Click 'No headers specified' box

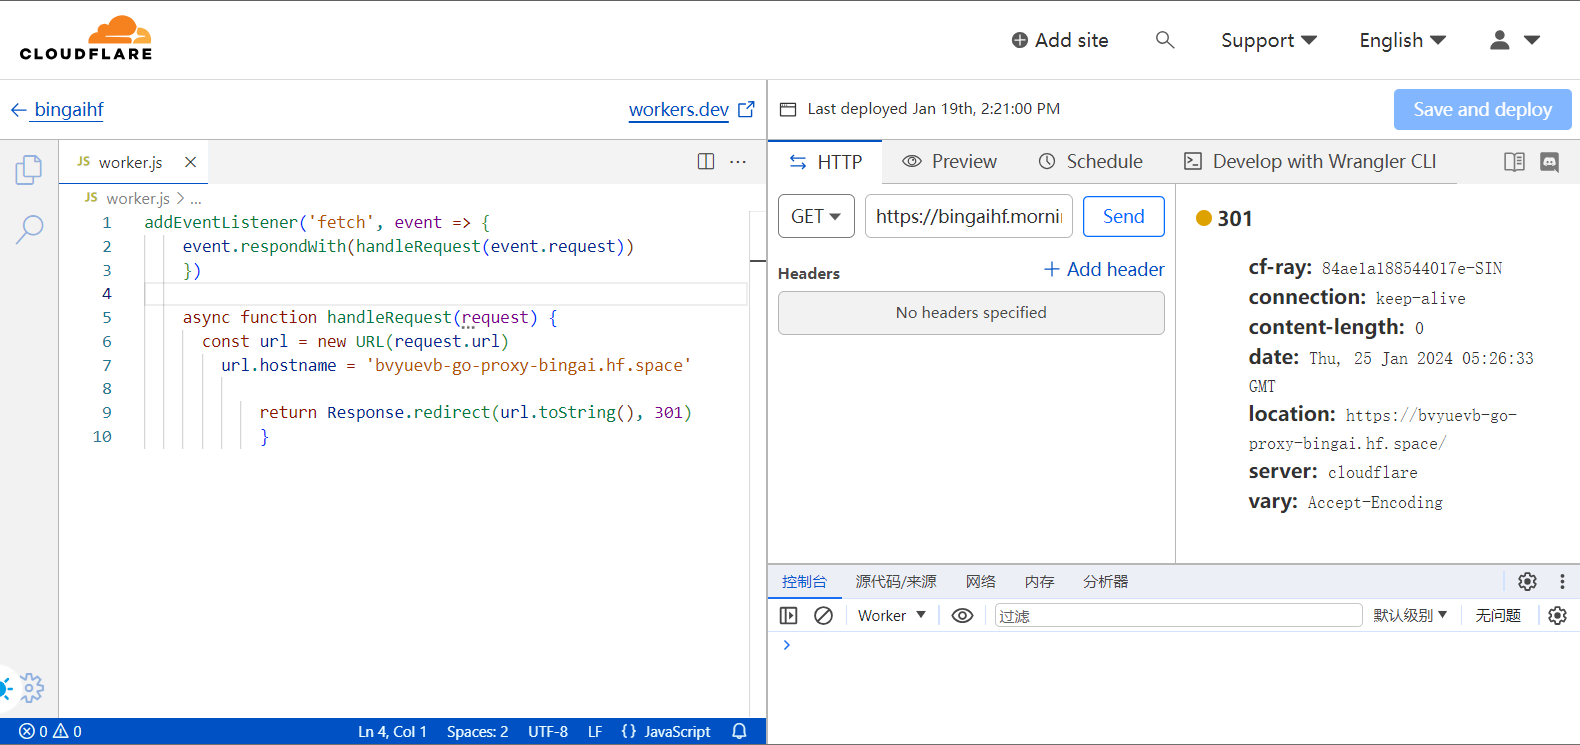click(x=971, y=313)
